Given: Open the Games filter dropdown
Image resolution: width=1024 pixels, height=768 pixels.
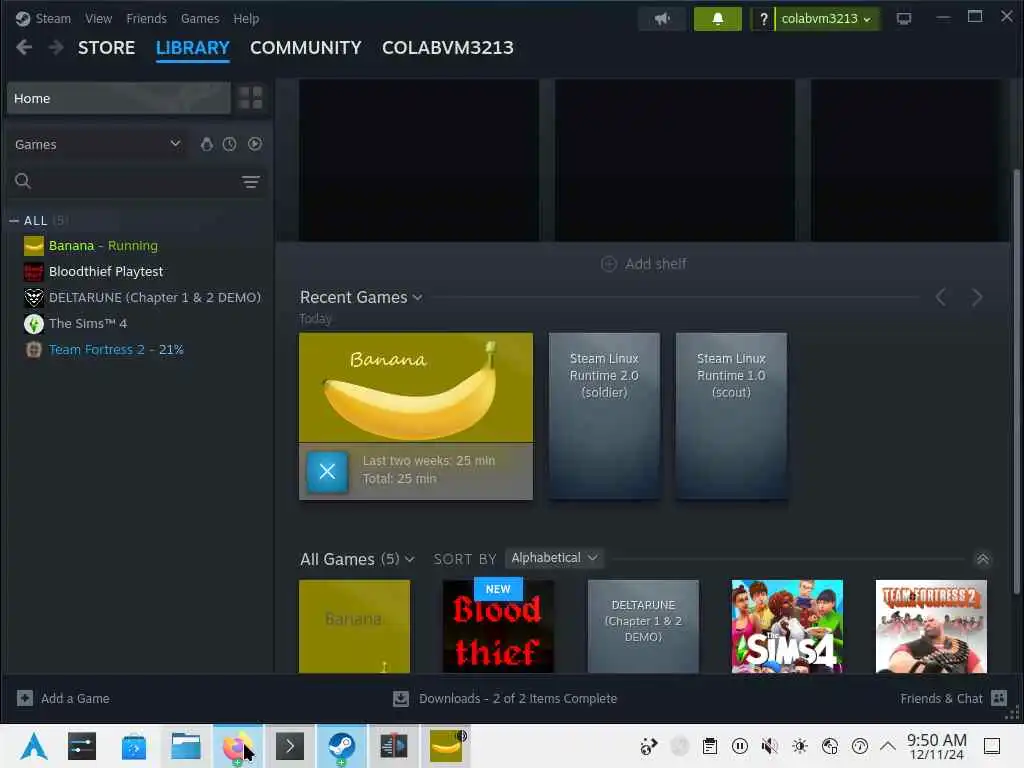Looking at the screenshot, I should [97, 144].
